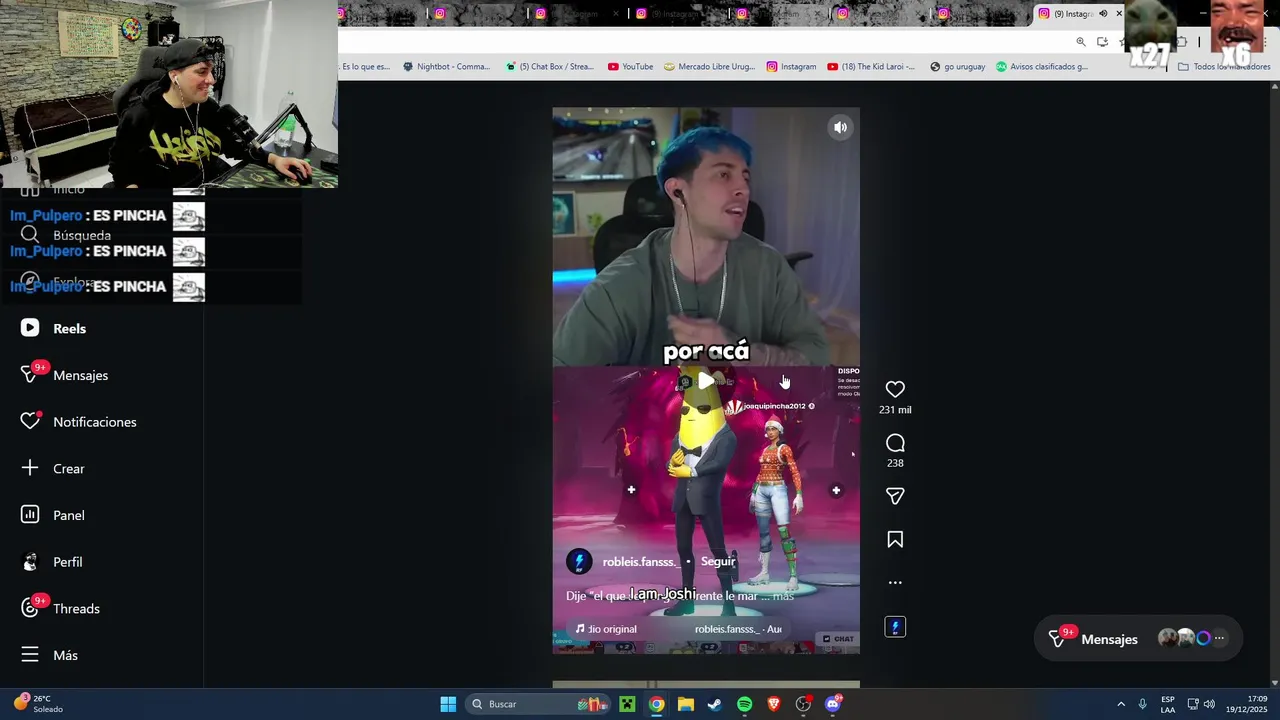Save the reel with bookmark icon
The image size is (1280, 720).
895,540
